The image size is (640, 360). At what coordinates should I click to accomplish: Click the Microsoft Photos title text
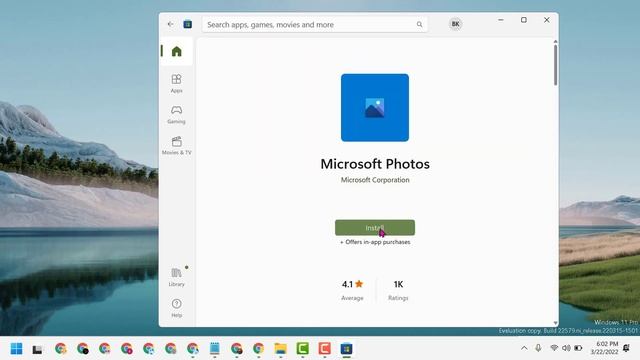click(375, 164)
